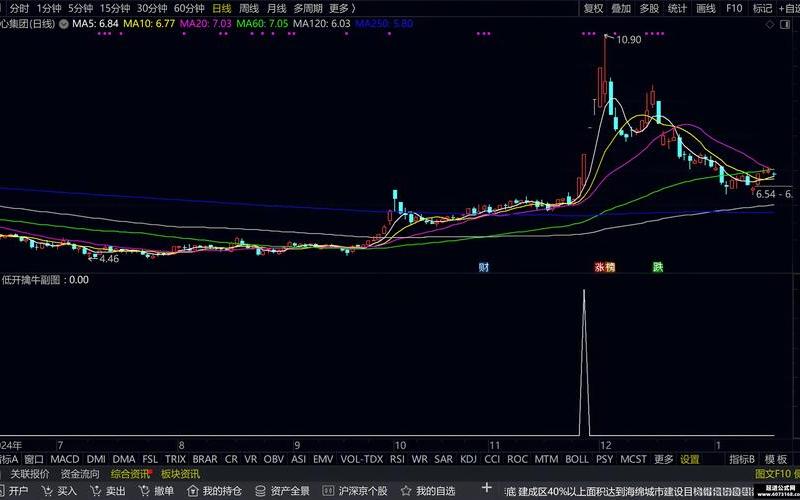The width and height of the screenshot is (800, 500).
Task: Click the 设置 settings button for indicators
Action: coord(690,459)
